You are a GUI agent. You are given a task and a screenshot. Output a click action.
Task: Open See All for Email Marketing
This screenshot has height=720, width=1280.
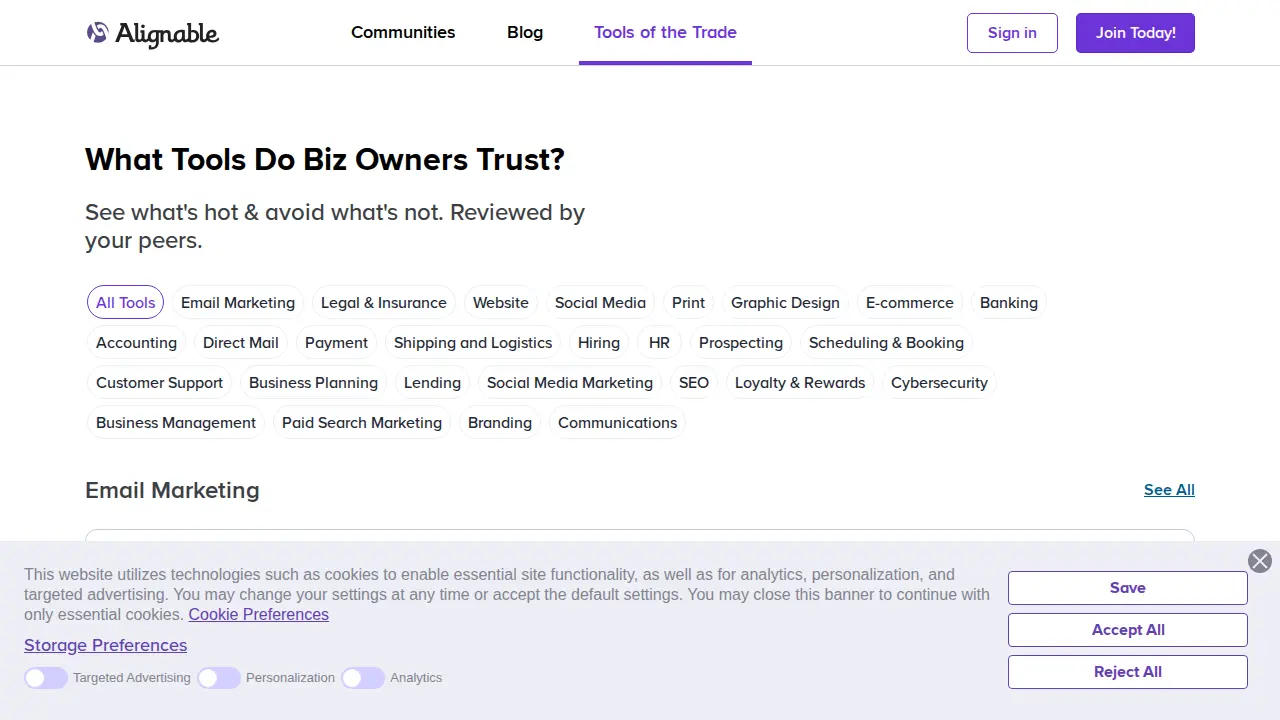(x=1169, y=490)
